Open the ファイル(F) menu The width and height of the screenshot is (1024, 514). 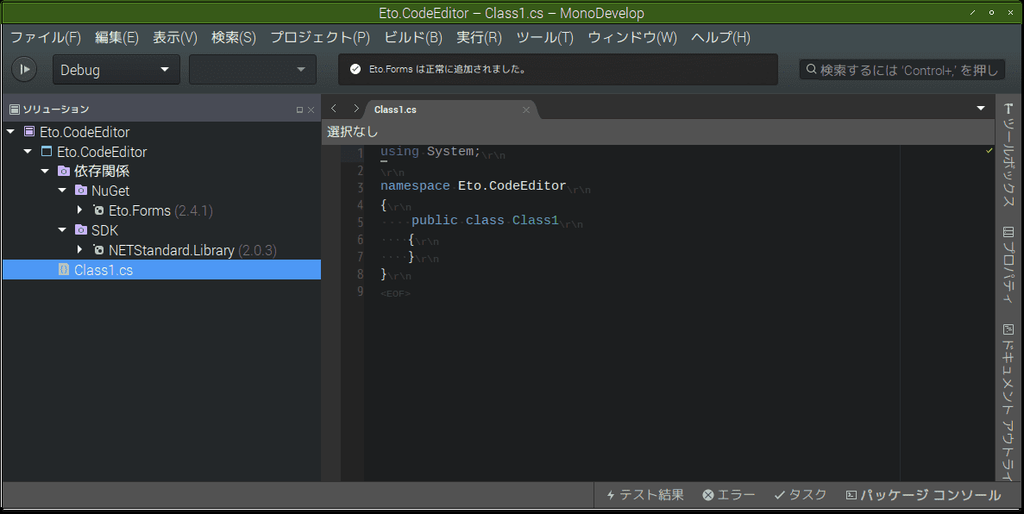(46, 37)
